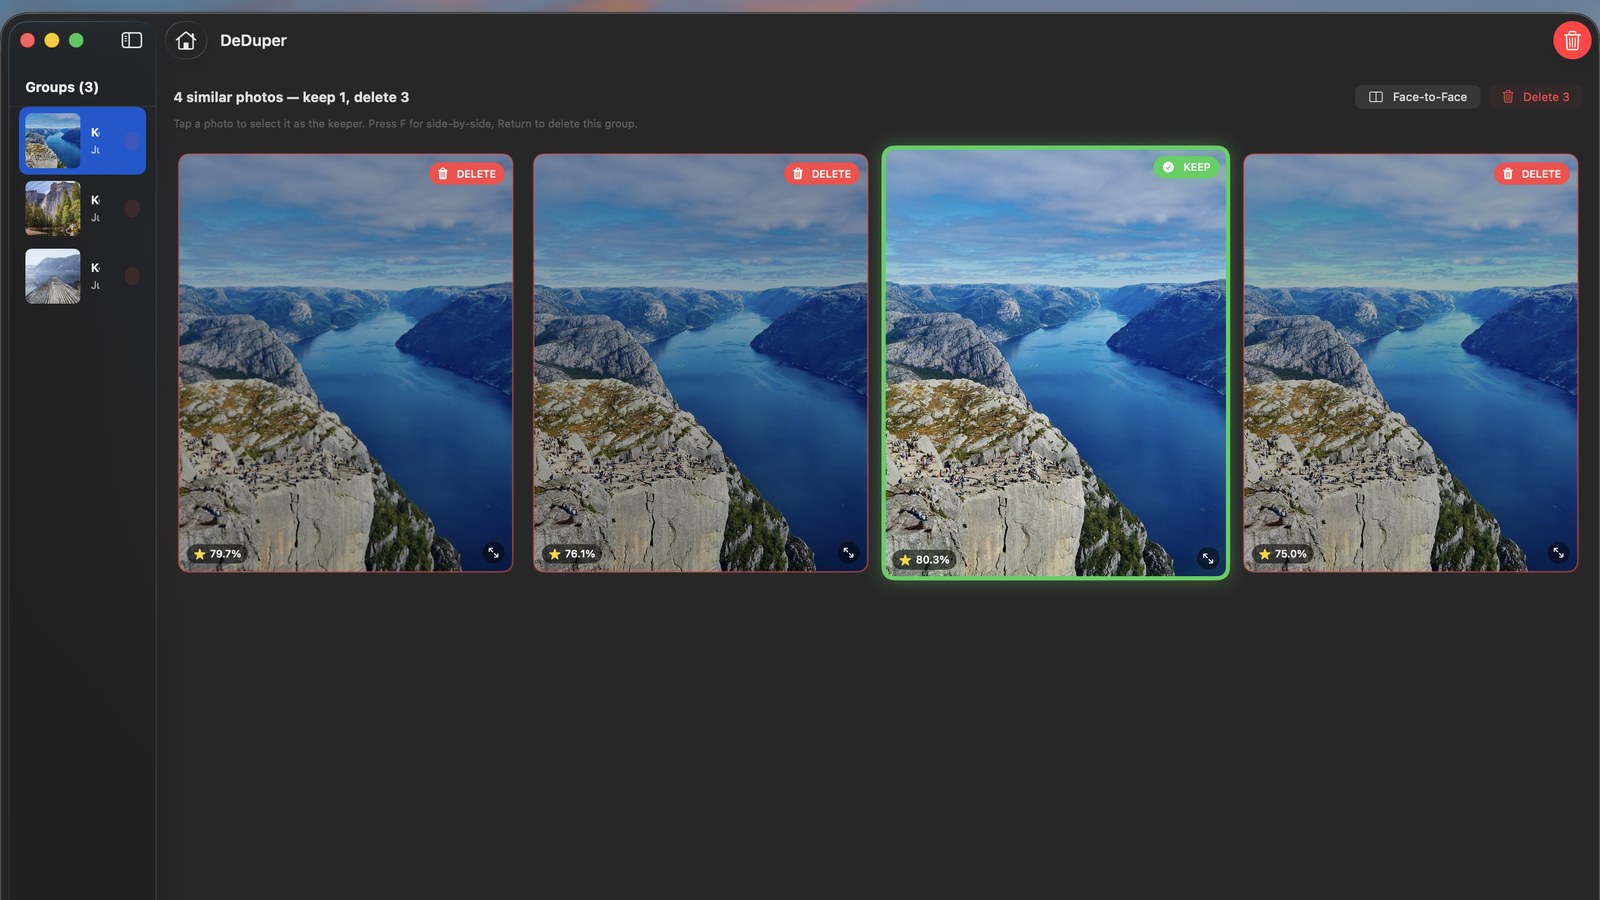Screen dimensions: 1600x900
Task: Click the dot on selected fjord group row
Action: click(132, 141)
